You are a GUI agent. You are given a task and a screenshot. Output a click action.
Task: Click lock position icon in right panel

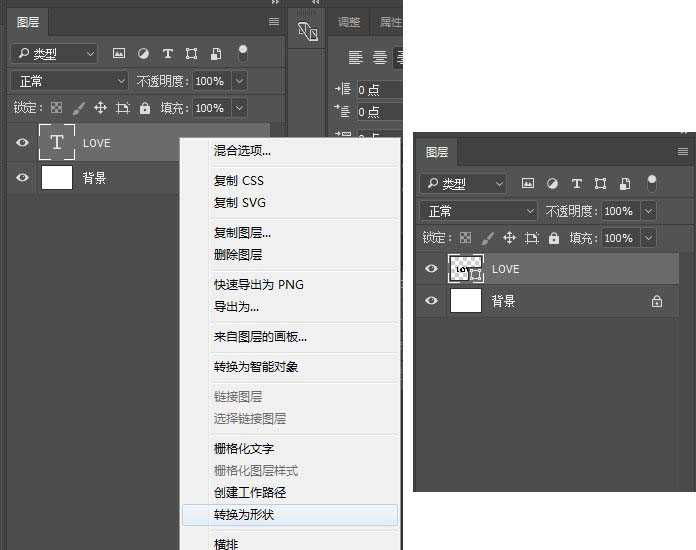coord(509,238)
